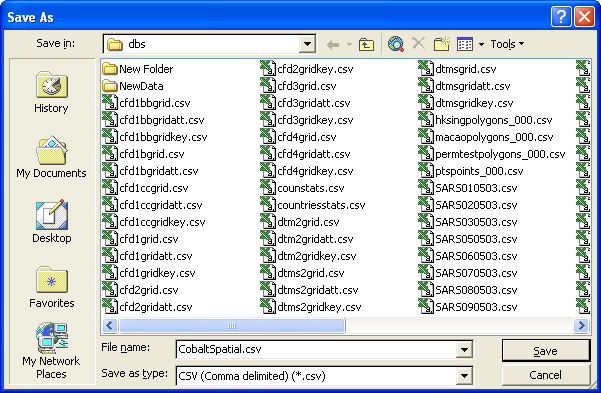Expand the Save in folder dropdown

tap(307, 44)
